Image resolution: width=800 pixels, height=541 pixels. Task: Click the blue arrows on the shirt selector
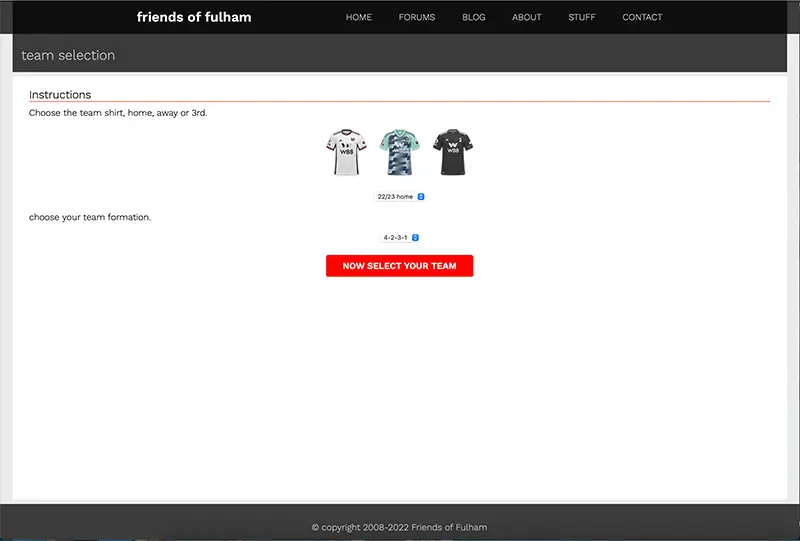421,197
